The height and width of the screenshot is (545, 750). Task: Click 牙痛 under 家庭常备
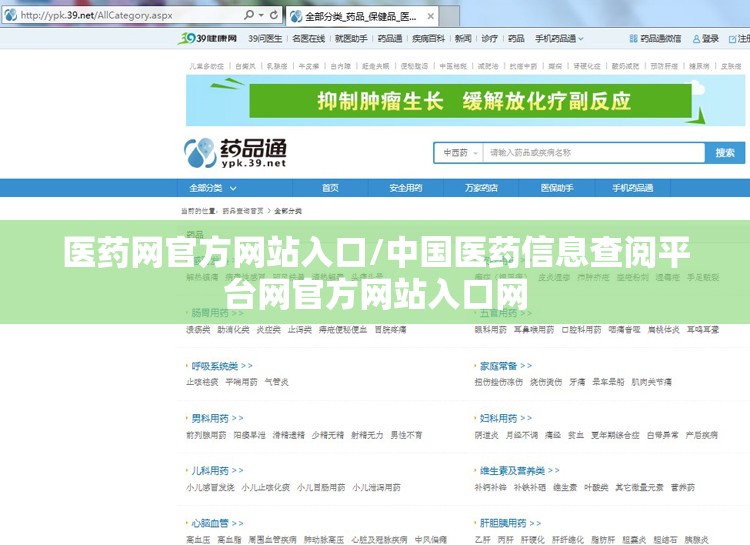tap(577, 382)
